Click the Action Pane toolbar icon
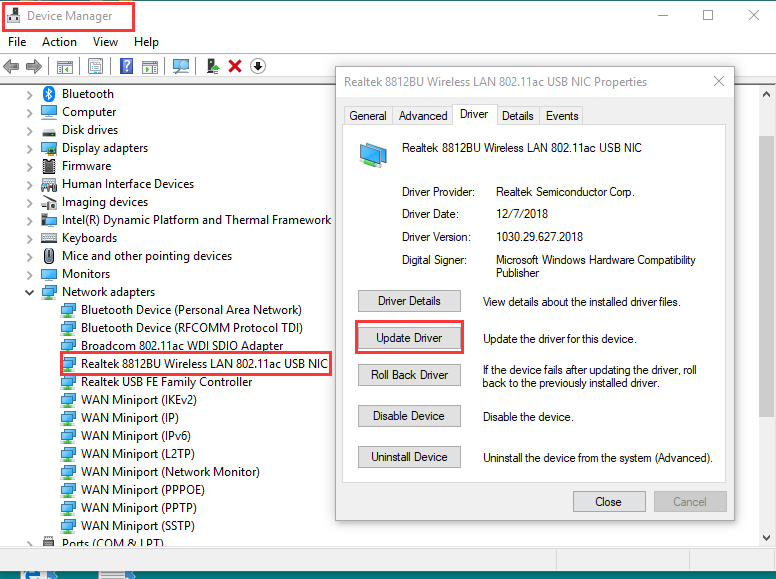Image resolution: width=776 pixels, height=579 pixels. pos(150,66)
